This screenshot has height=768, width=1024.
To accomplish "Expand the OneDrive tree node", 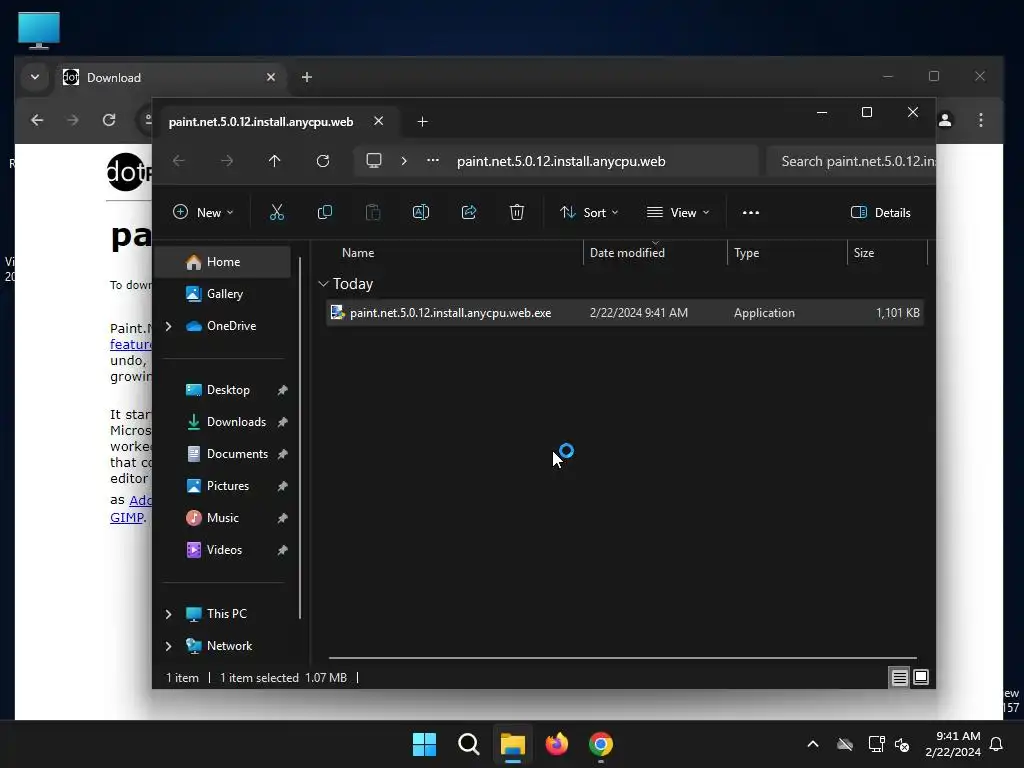I will pyautogui.click(x=168, y=326).
